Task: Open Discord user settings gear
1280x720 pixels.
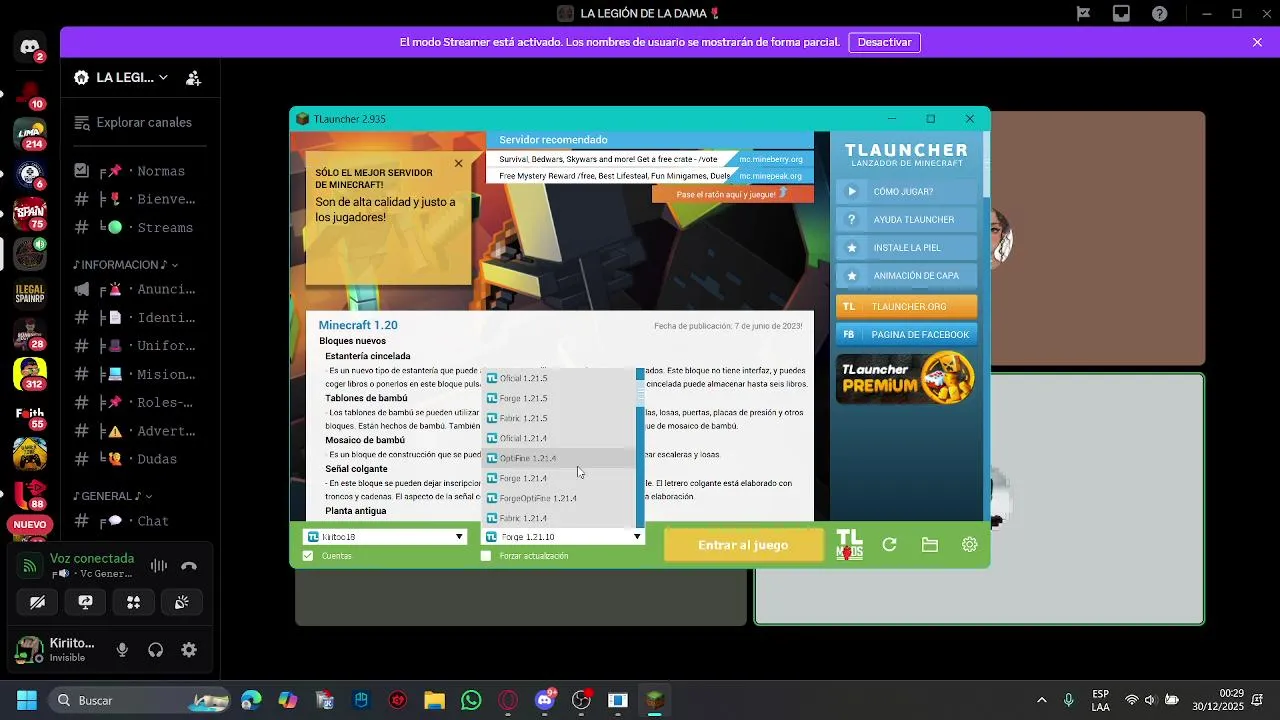Action: pos(189,650)
